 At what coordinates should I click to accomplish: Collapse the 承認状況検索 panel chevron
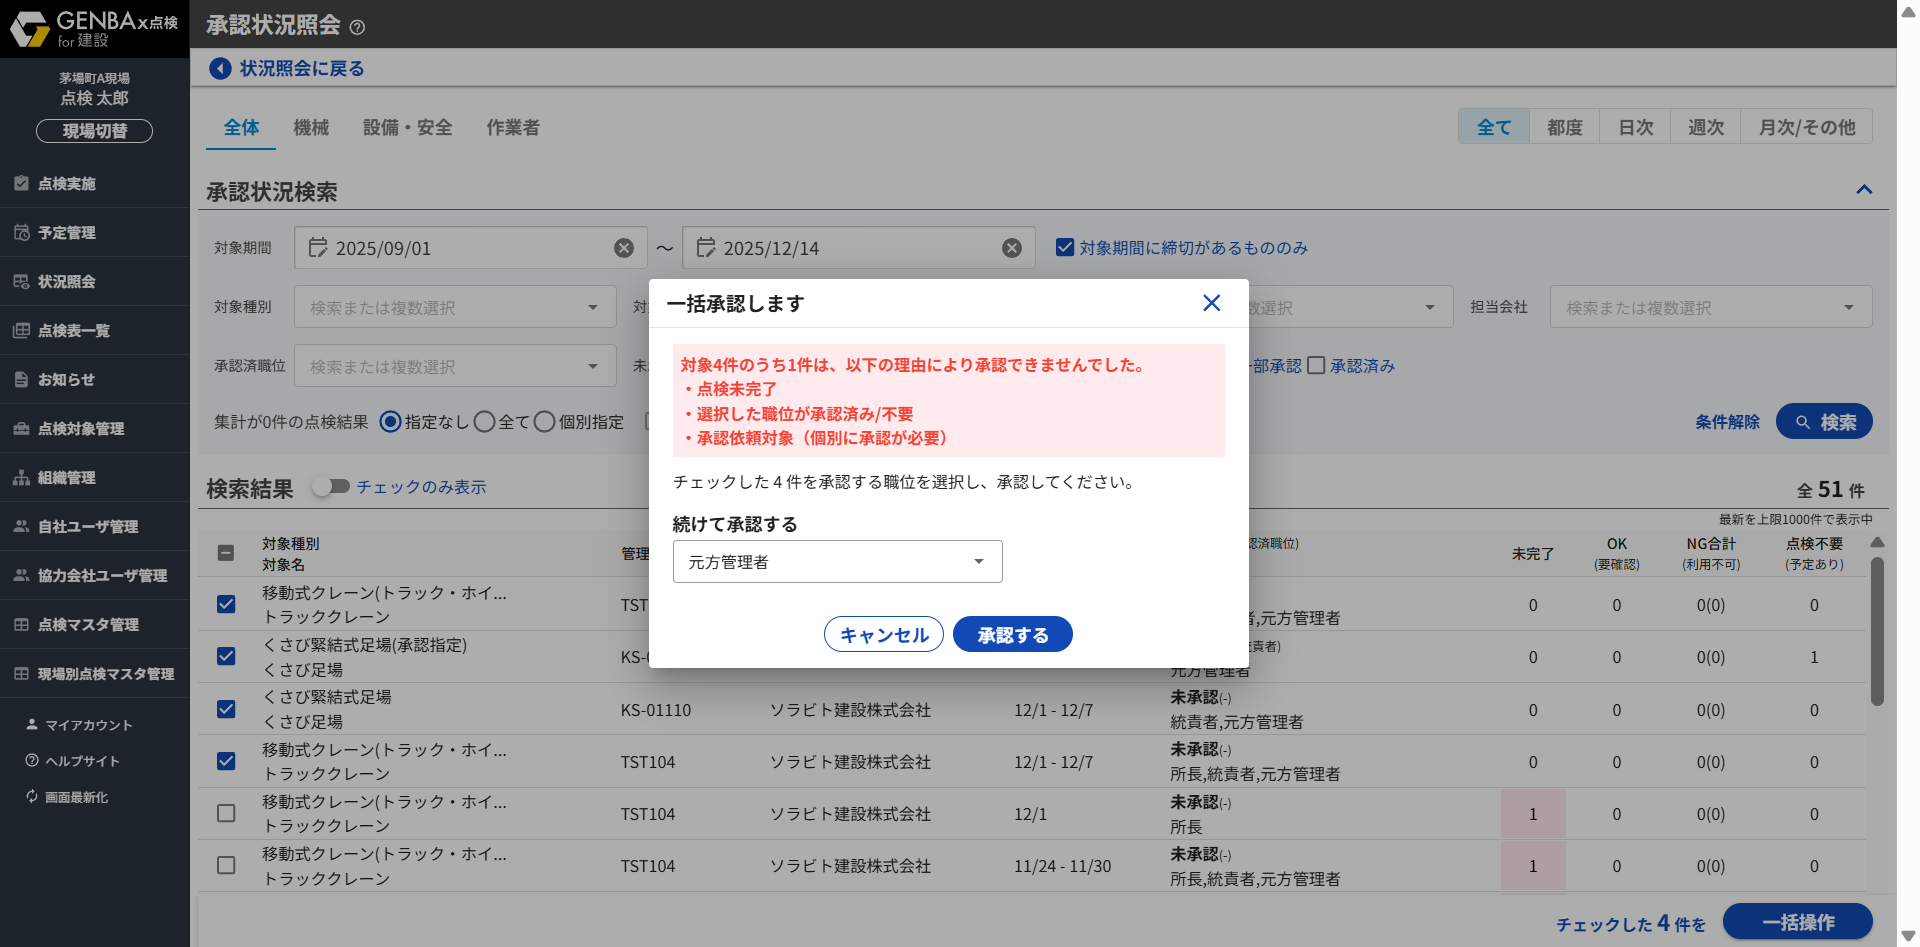(1864, 190)
